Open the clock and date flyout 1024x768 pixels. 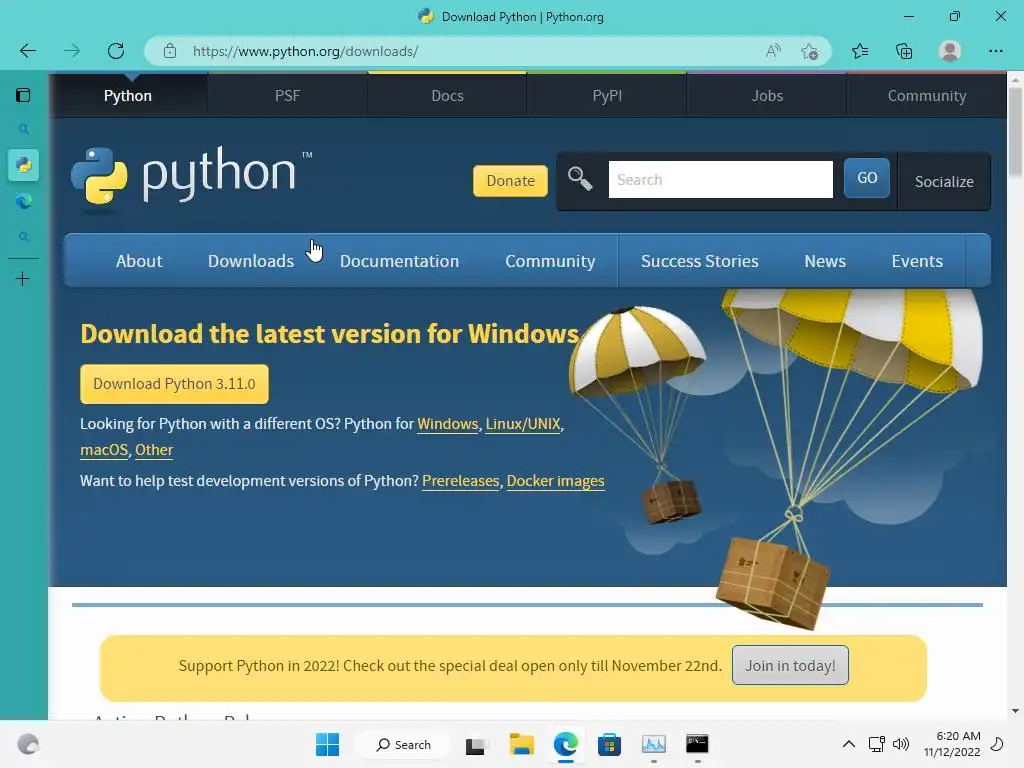952,744
